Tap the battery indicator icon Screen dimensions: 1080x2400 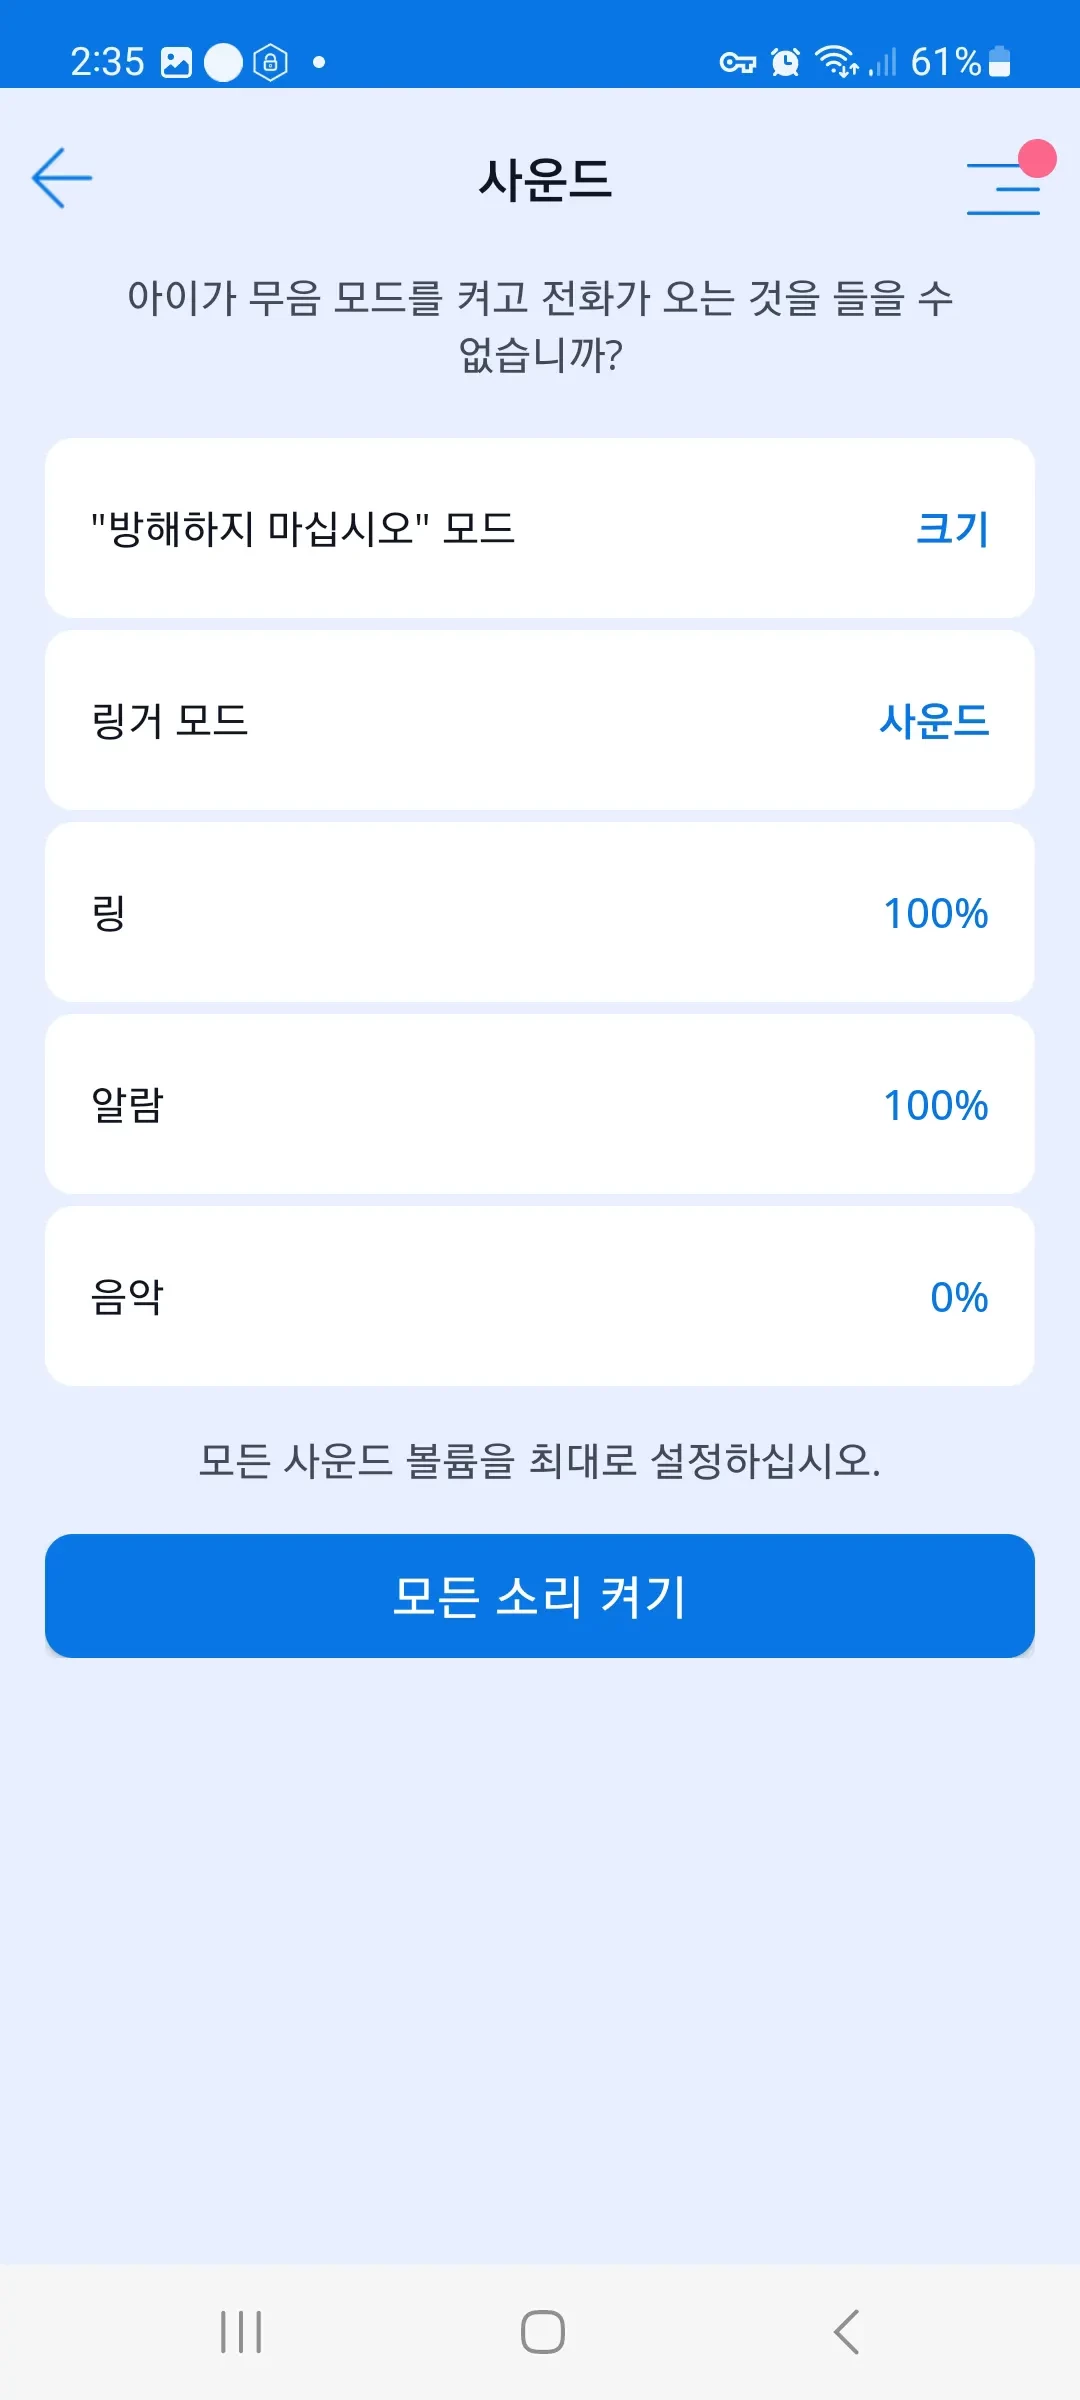(999, 62)
